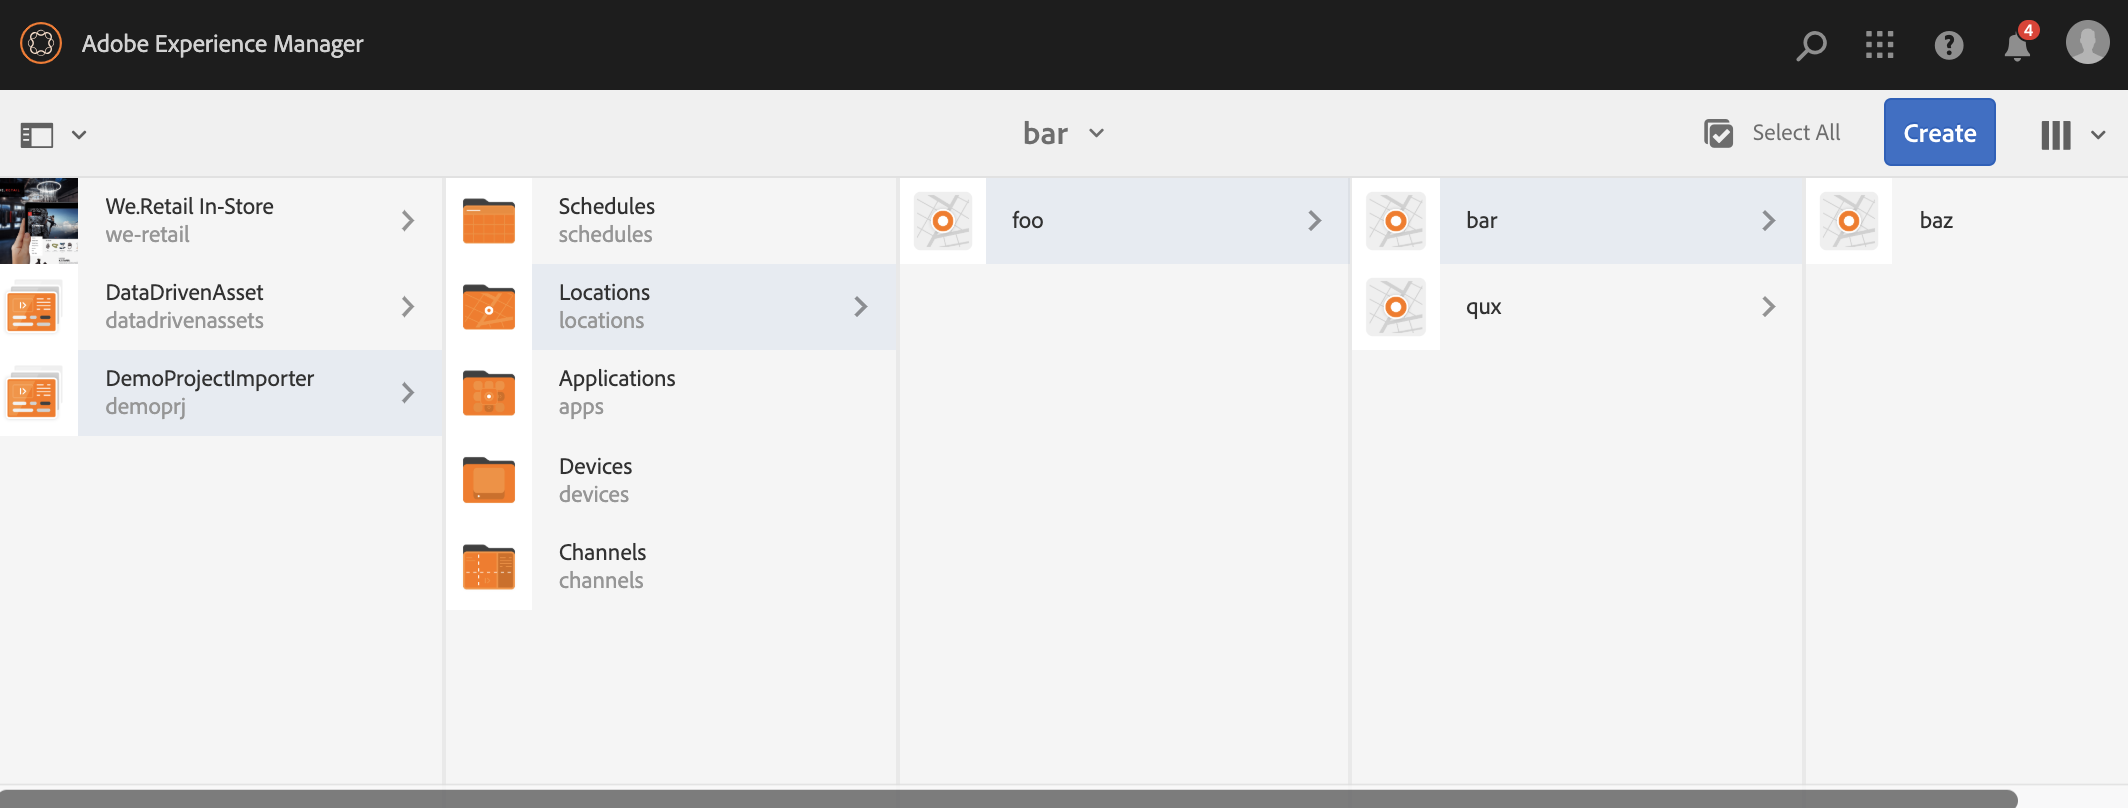
Task: Expand the Locations folder chevron
Action: point(860,307)
